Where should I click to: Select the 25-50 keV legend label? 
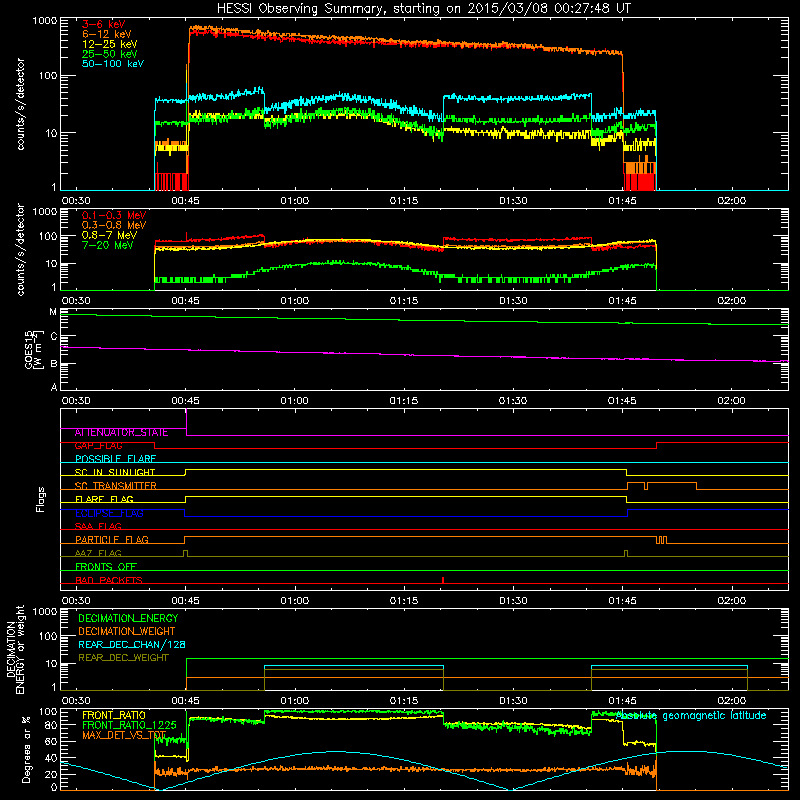(109, 54)
